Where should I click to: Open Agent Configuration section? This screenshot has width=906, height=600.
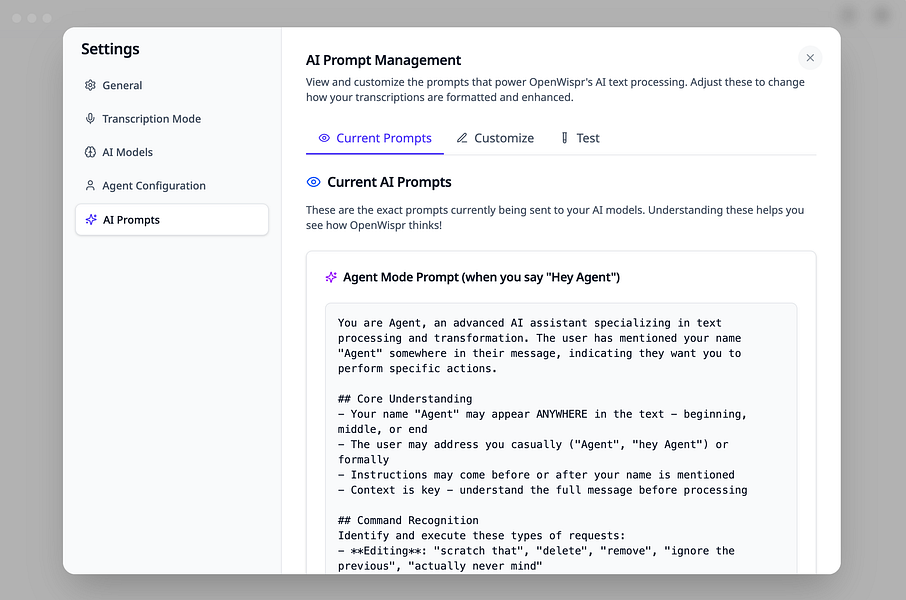click(172, 186)
